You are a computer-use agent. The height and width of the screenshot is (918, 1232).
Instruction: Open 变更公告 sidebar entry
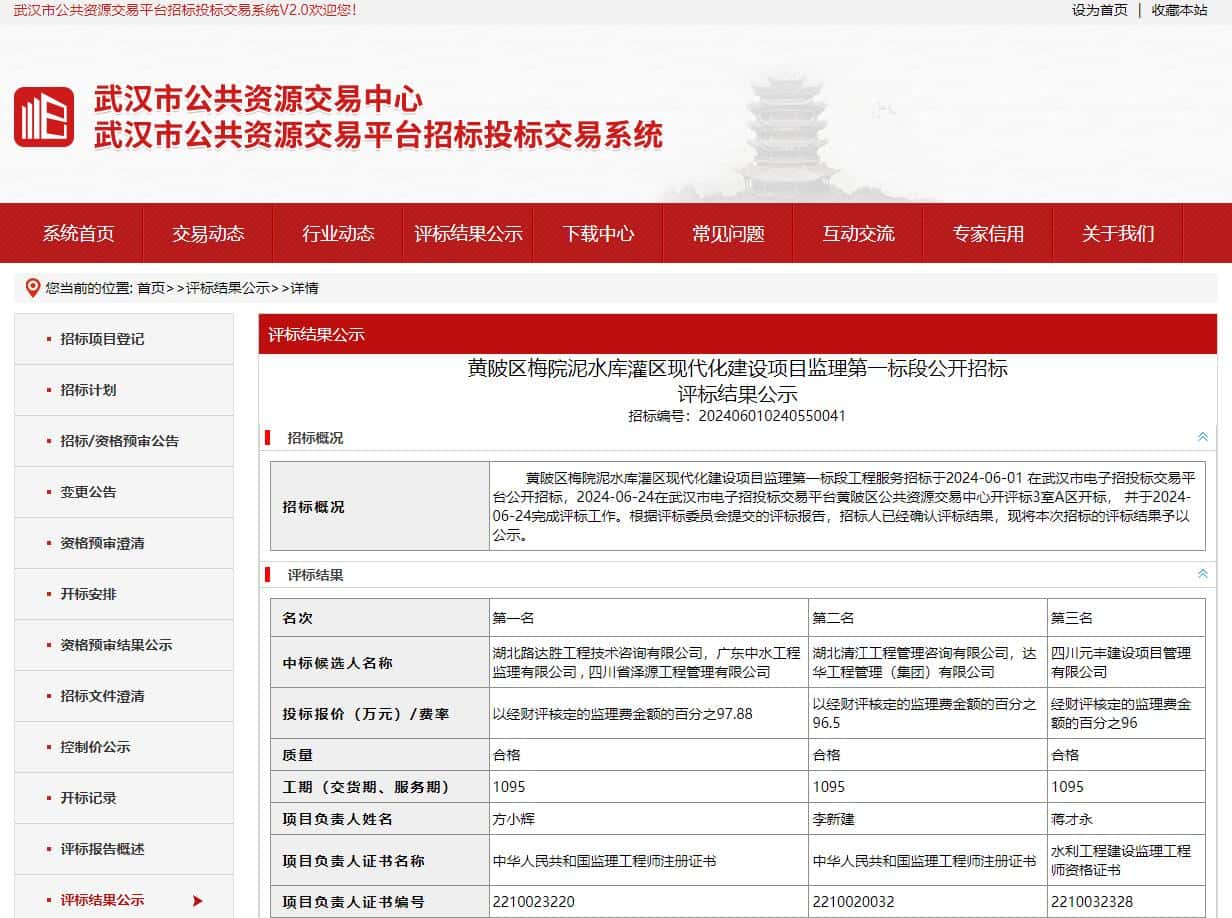pos(88,492)
